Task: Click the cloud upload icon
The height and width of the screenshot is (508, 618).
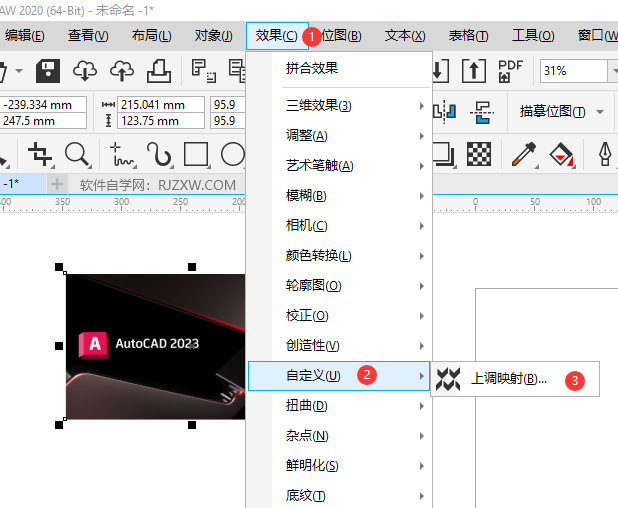Action: click(x=122, y=71)
